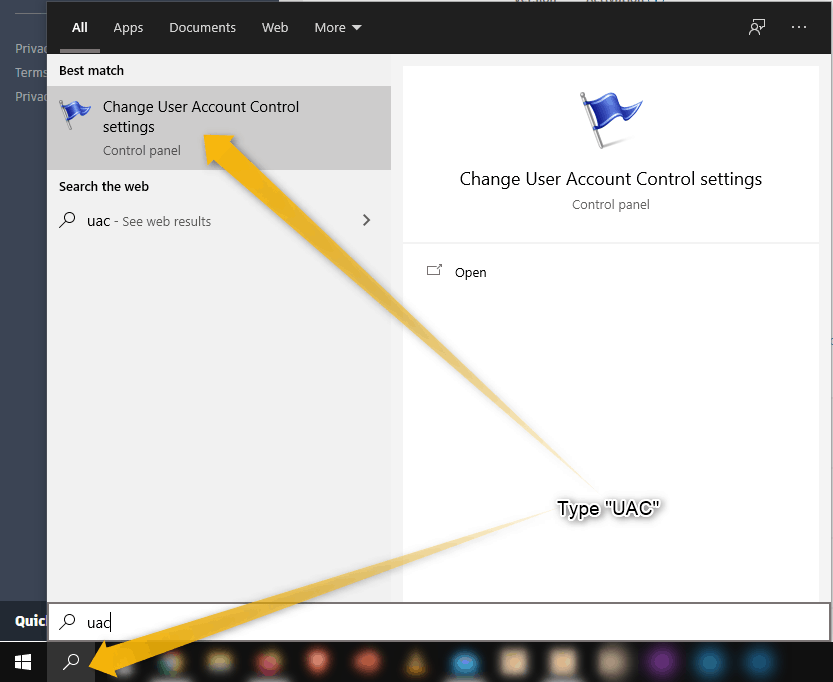The height and width of the screenshot is (682, 833).
Task: Click the Windows Start button
Action: [22, 662]
